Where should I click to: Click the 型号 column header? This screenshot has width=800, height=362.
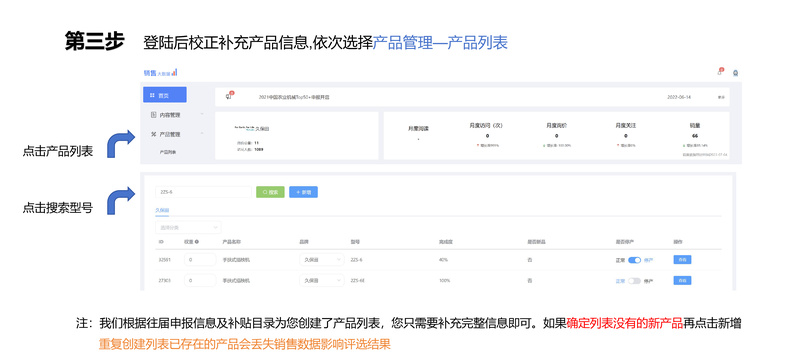(x=355, y=242)
